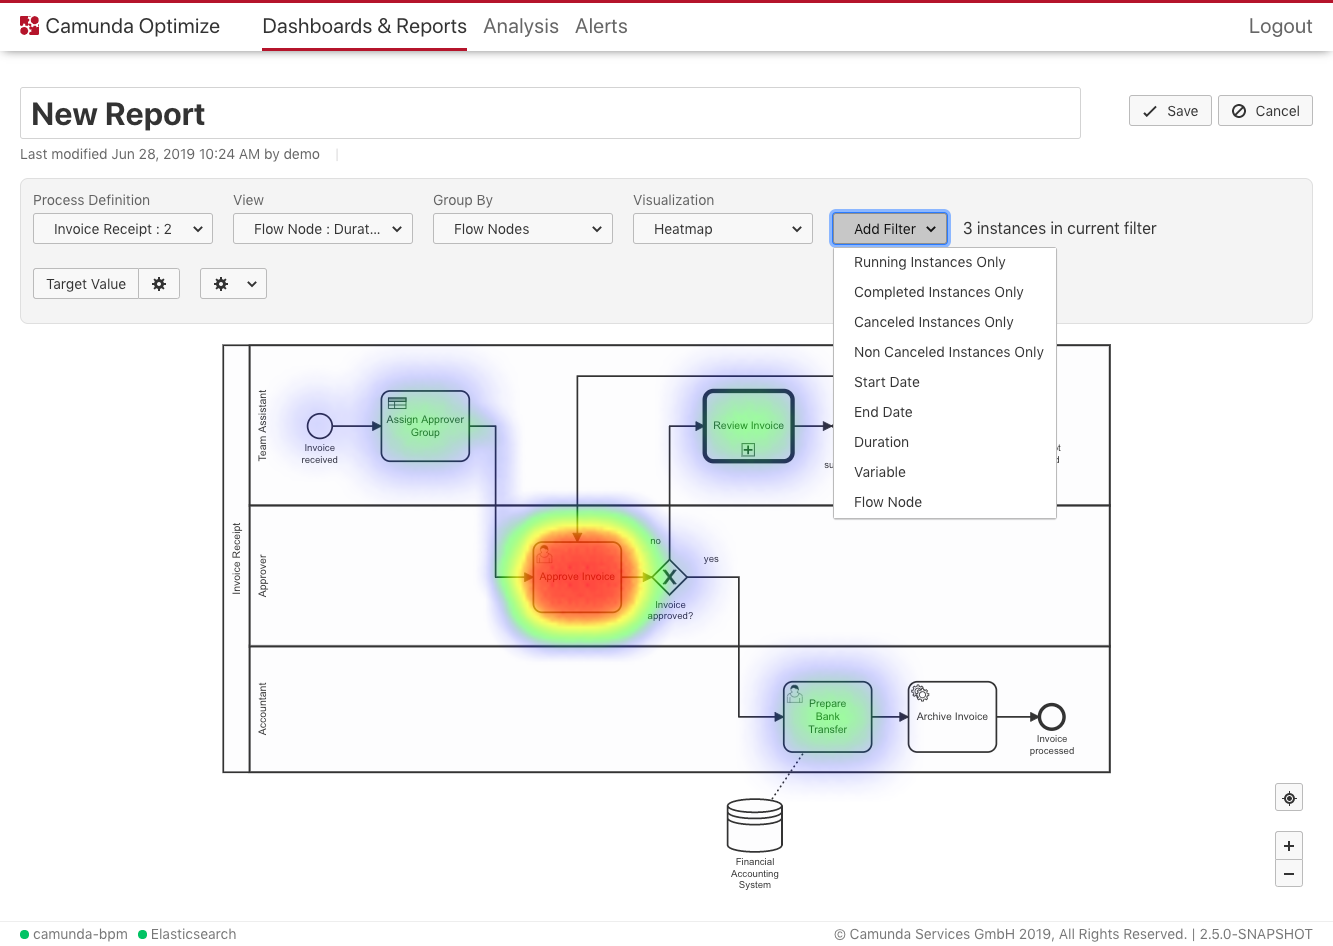
Task: Click the Invoice received start event
Action: (x=320, y=426)
